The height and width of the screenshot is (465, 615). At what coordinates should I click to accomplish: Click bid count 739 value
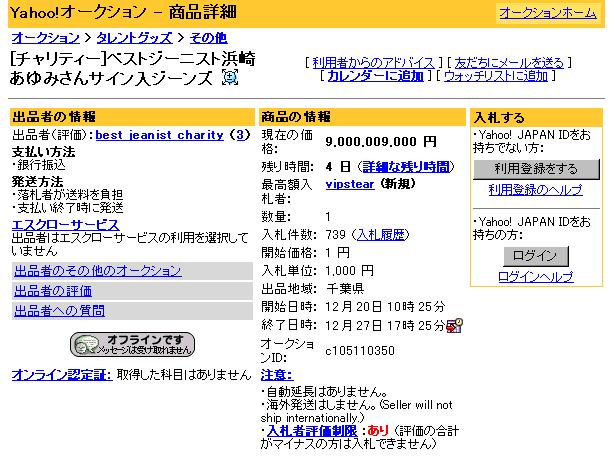click(x=335, y=235)
